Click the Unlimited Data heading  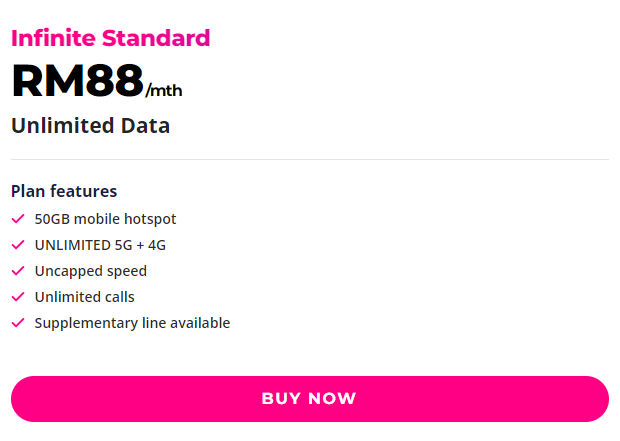(x=91, y=126)
